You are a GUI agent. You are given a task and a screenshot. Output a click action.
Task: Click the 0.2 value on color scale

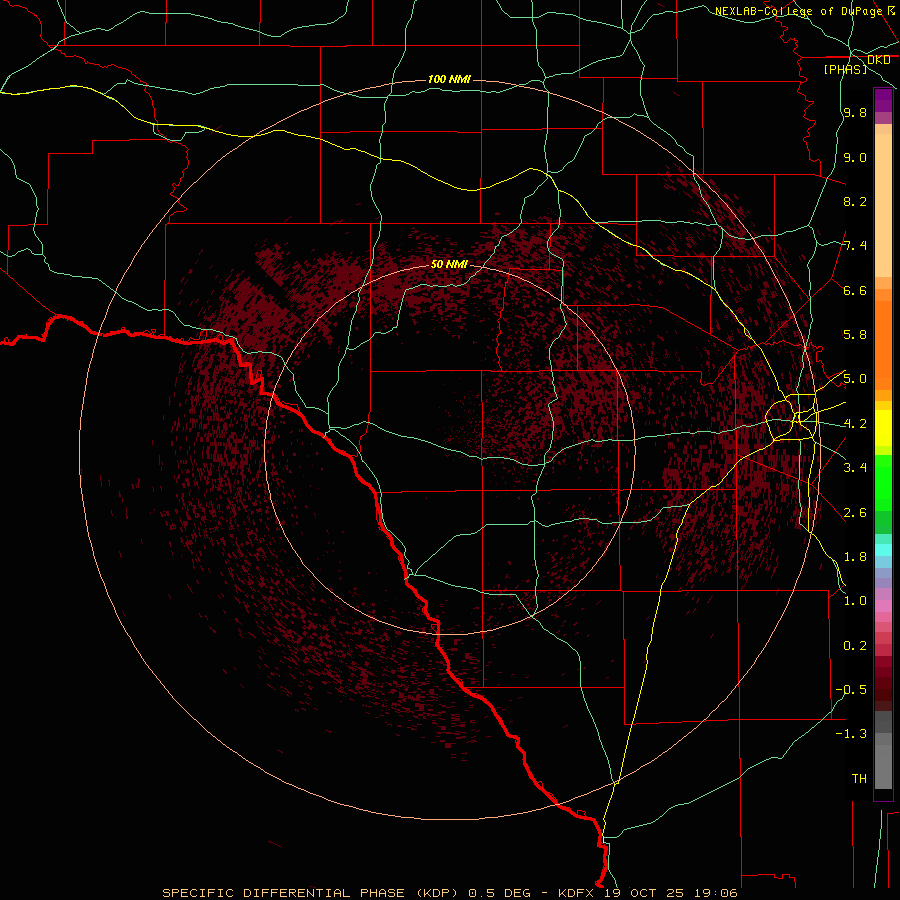pyautogui.click(x=855, y=646)
